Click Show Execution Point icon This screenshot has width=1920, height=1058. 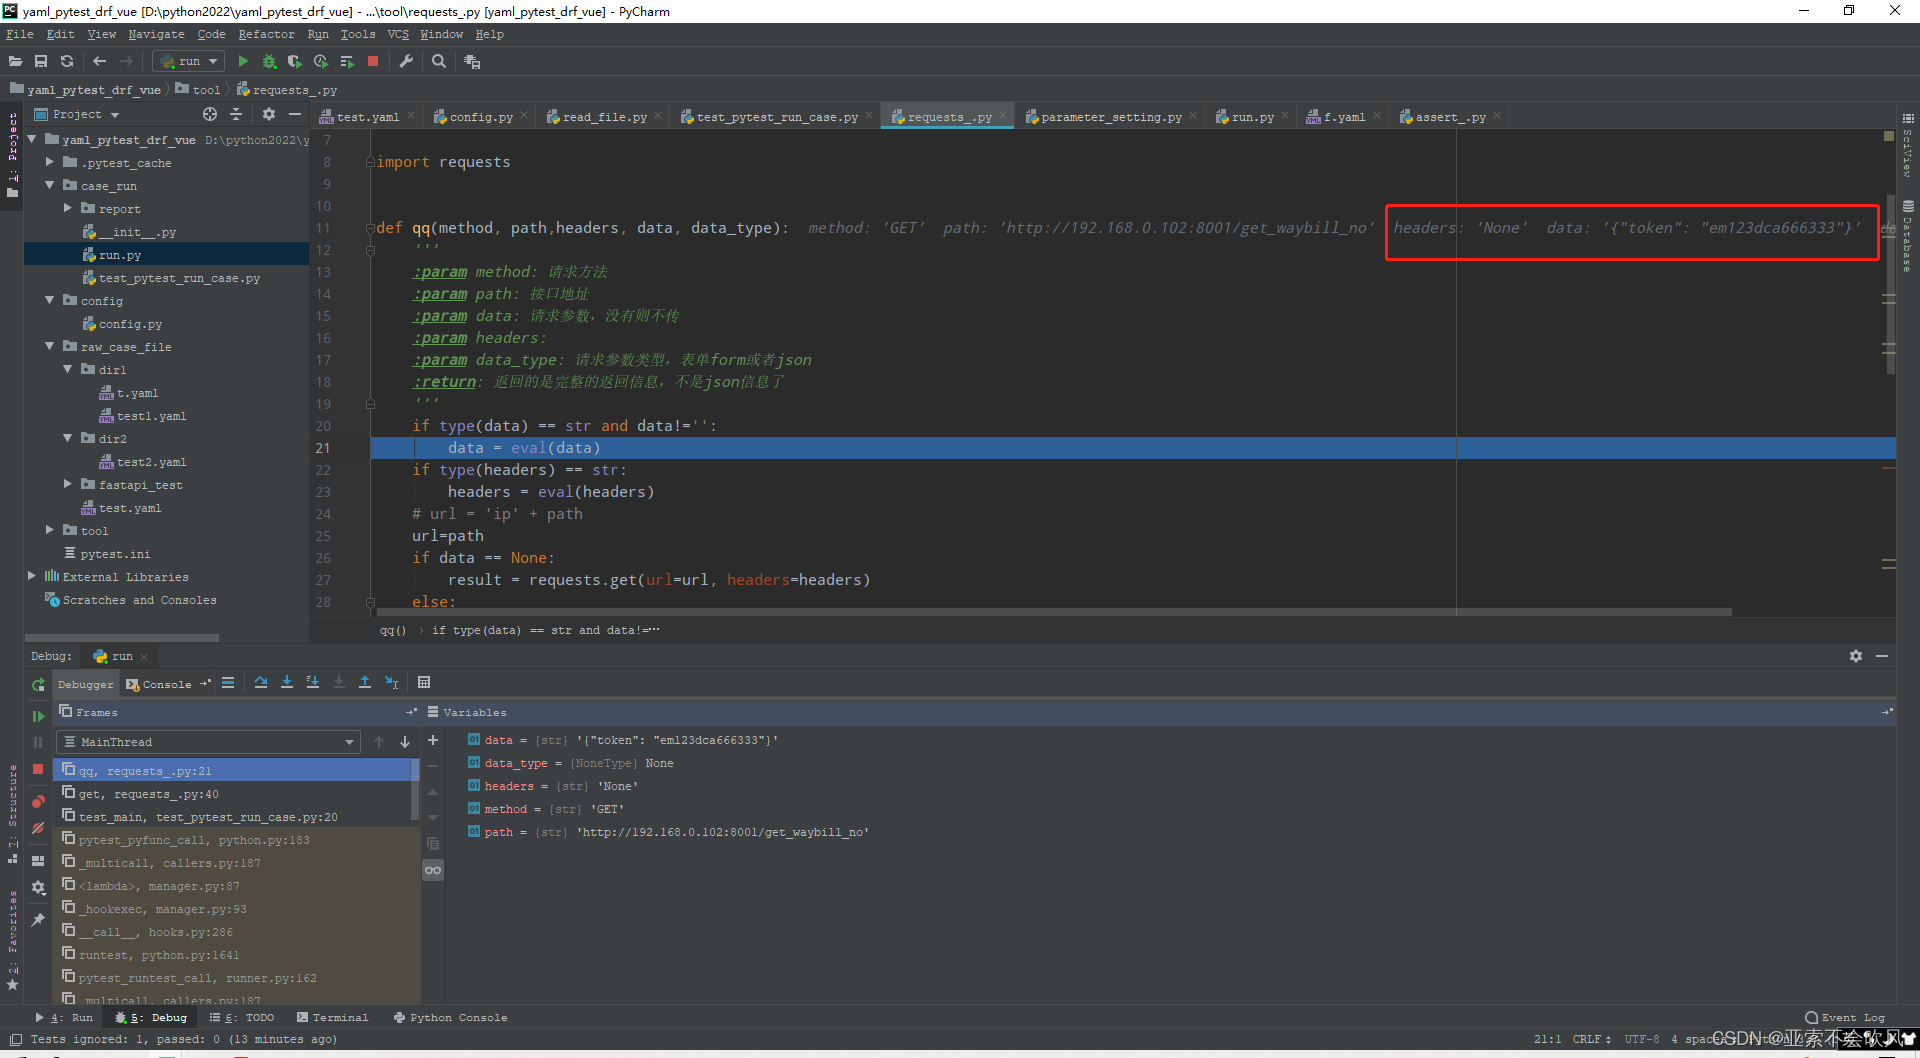point(228,682)
